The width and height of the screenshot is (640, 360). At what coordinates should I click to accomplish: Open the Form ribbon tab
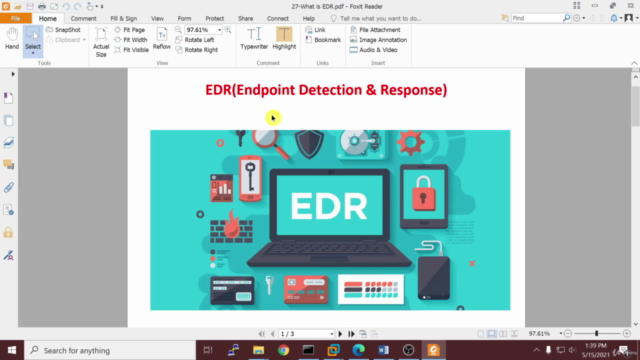(184, 18)
